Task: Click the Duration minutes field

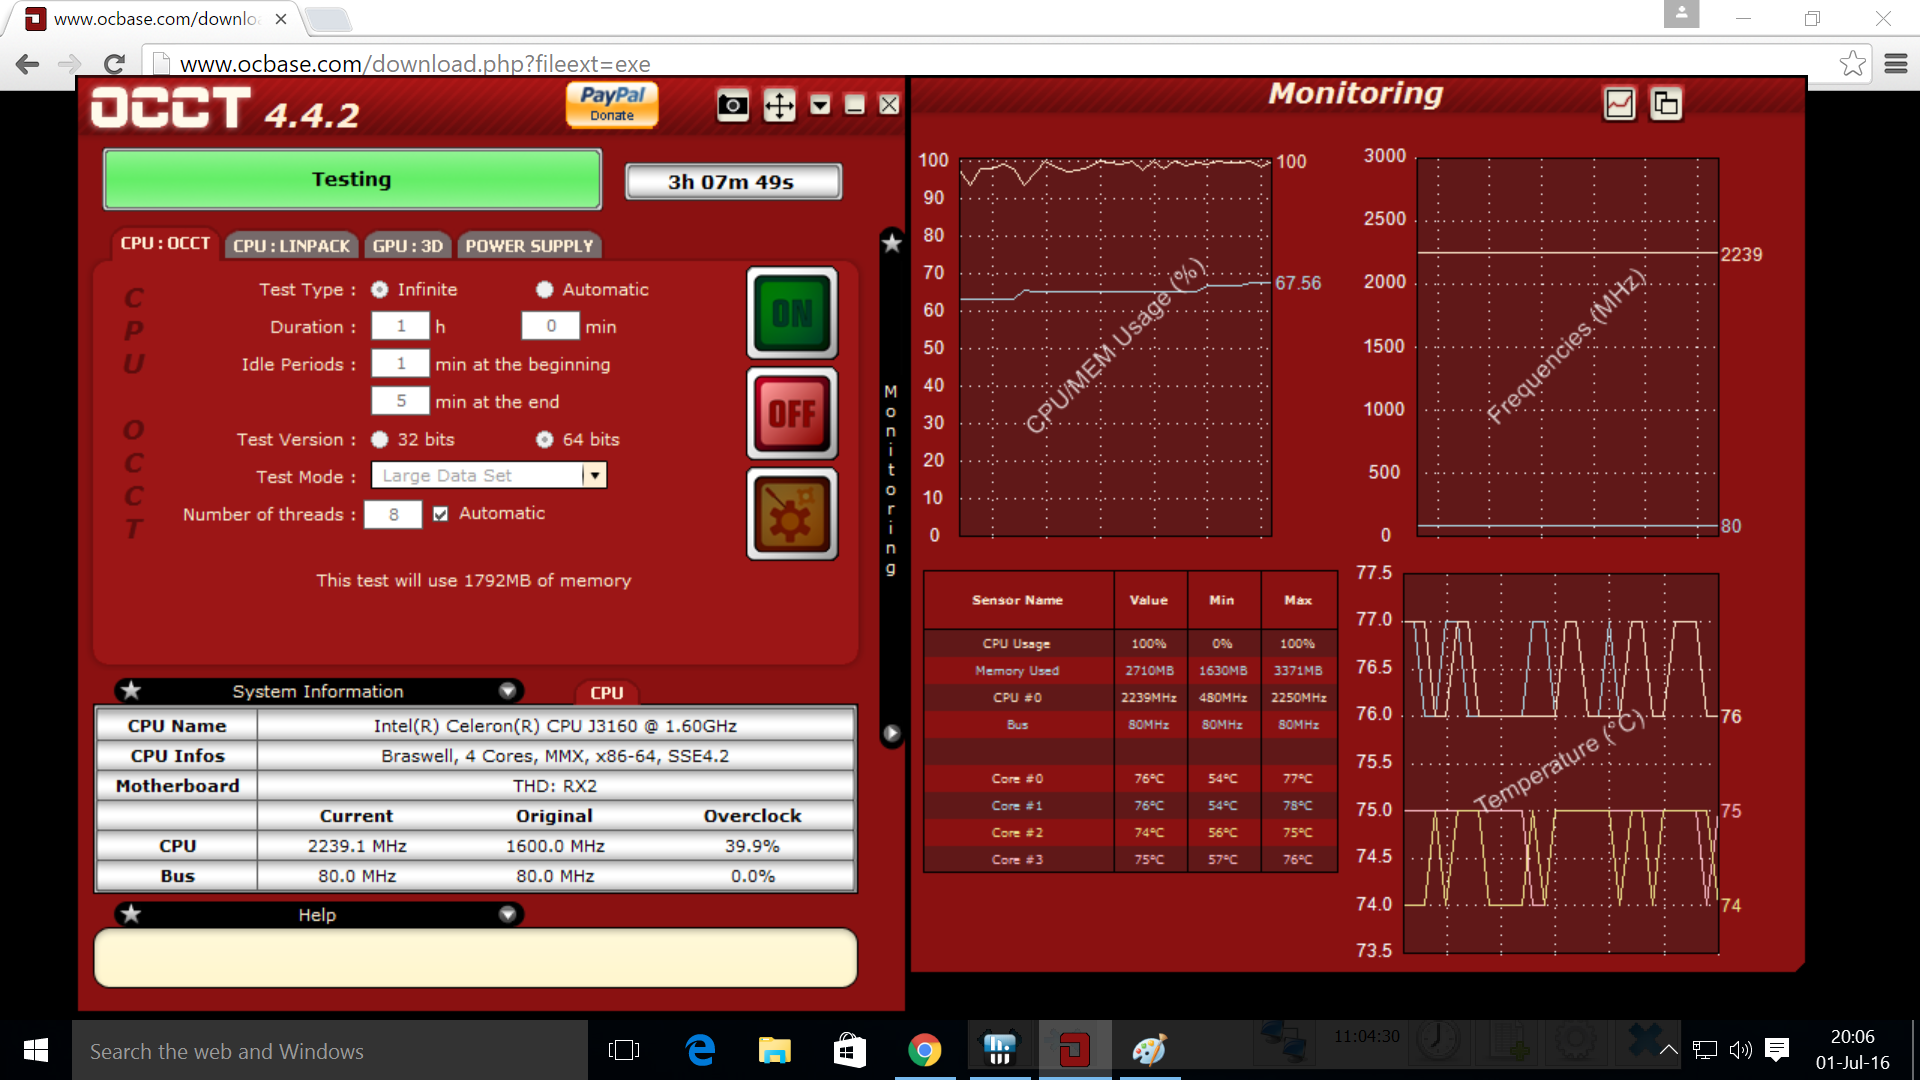Action: point(550,326)
